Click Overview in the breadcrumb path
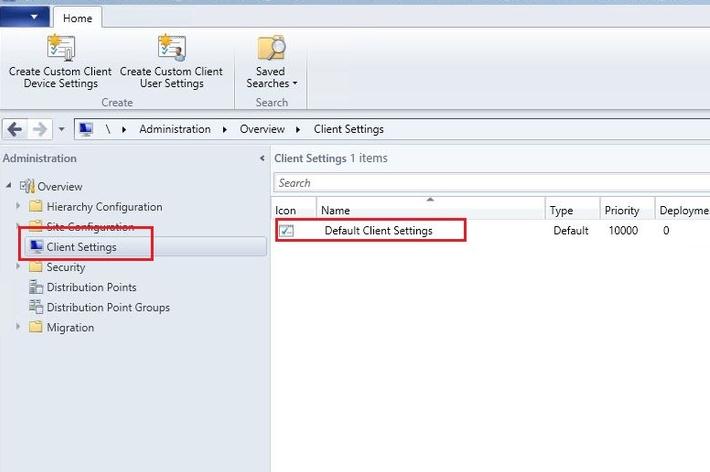 tap(262, 129)
